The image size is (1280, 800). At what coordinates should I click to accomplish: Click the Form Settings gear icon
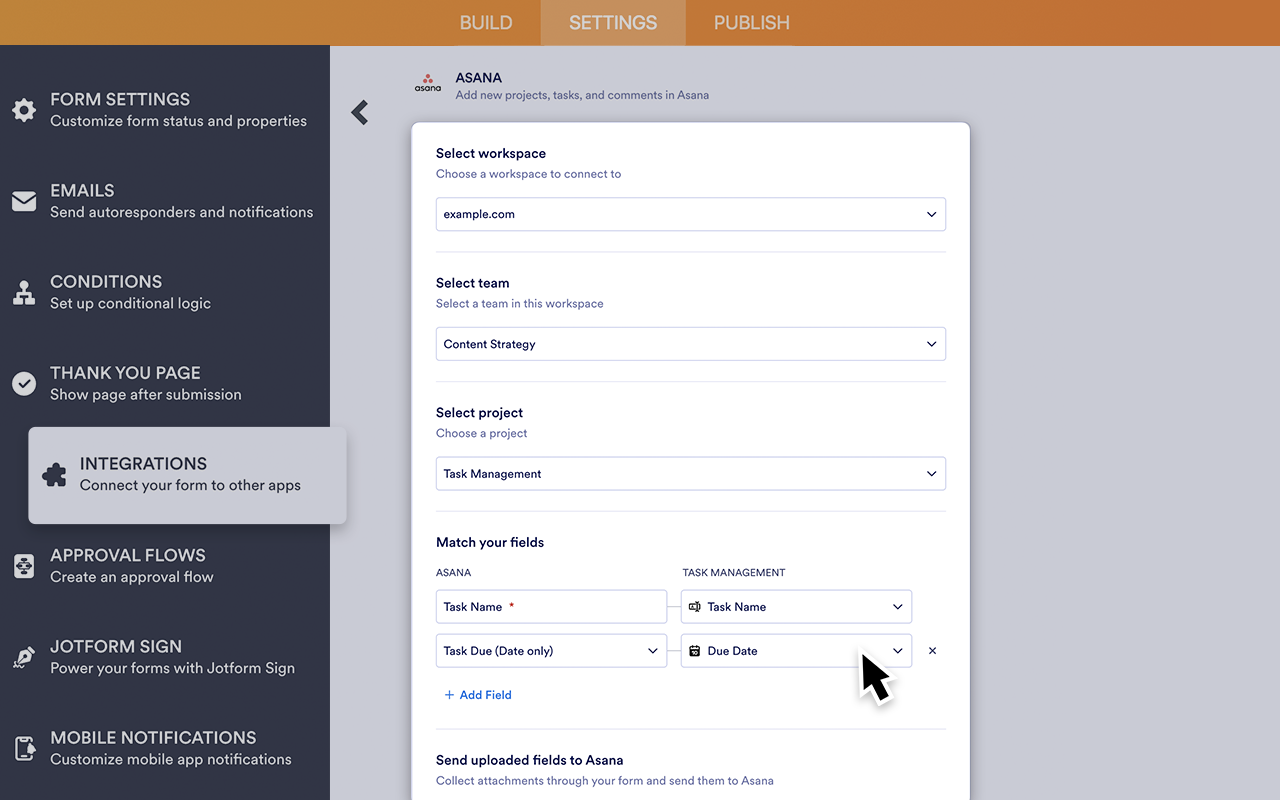coord(24,110)
